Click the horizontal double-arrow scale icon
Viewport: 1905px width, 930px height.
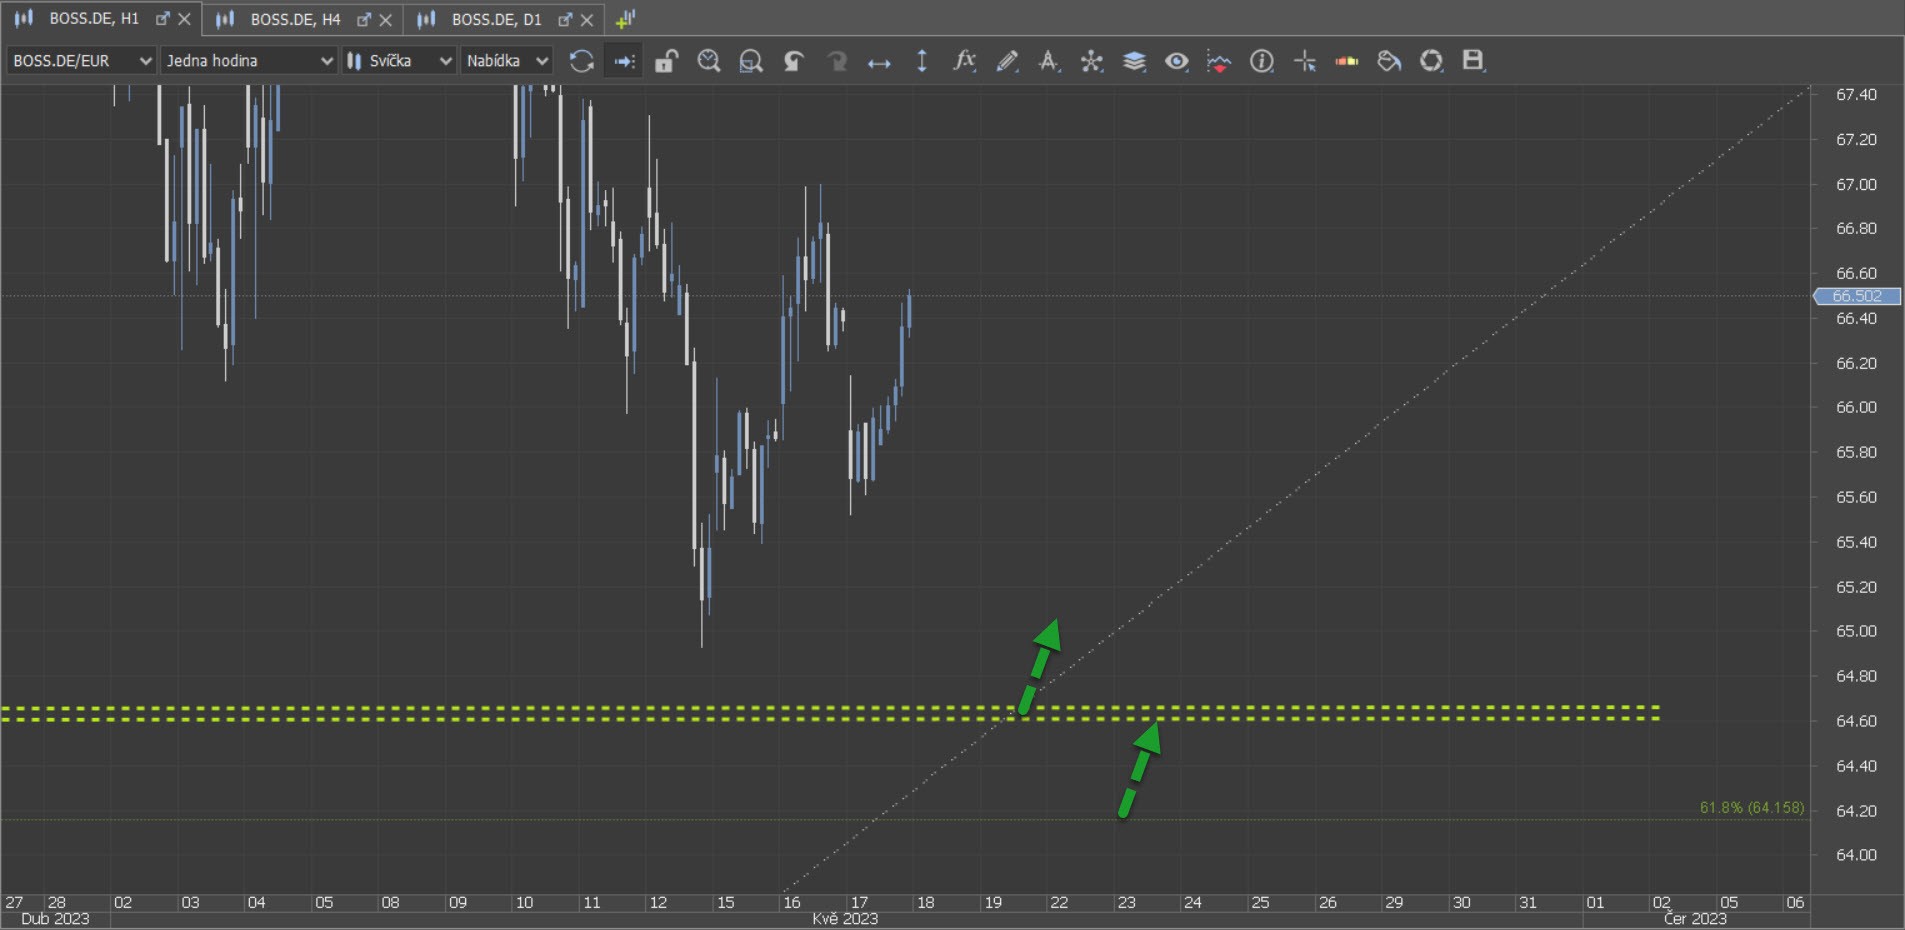[879, 62]
